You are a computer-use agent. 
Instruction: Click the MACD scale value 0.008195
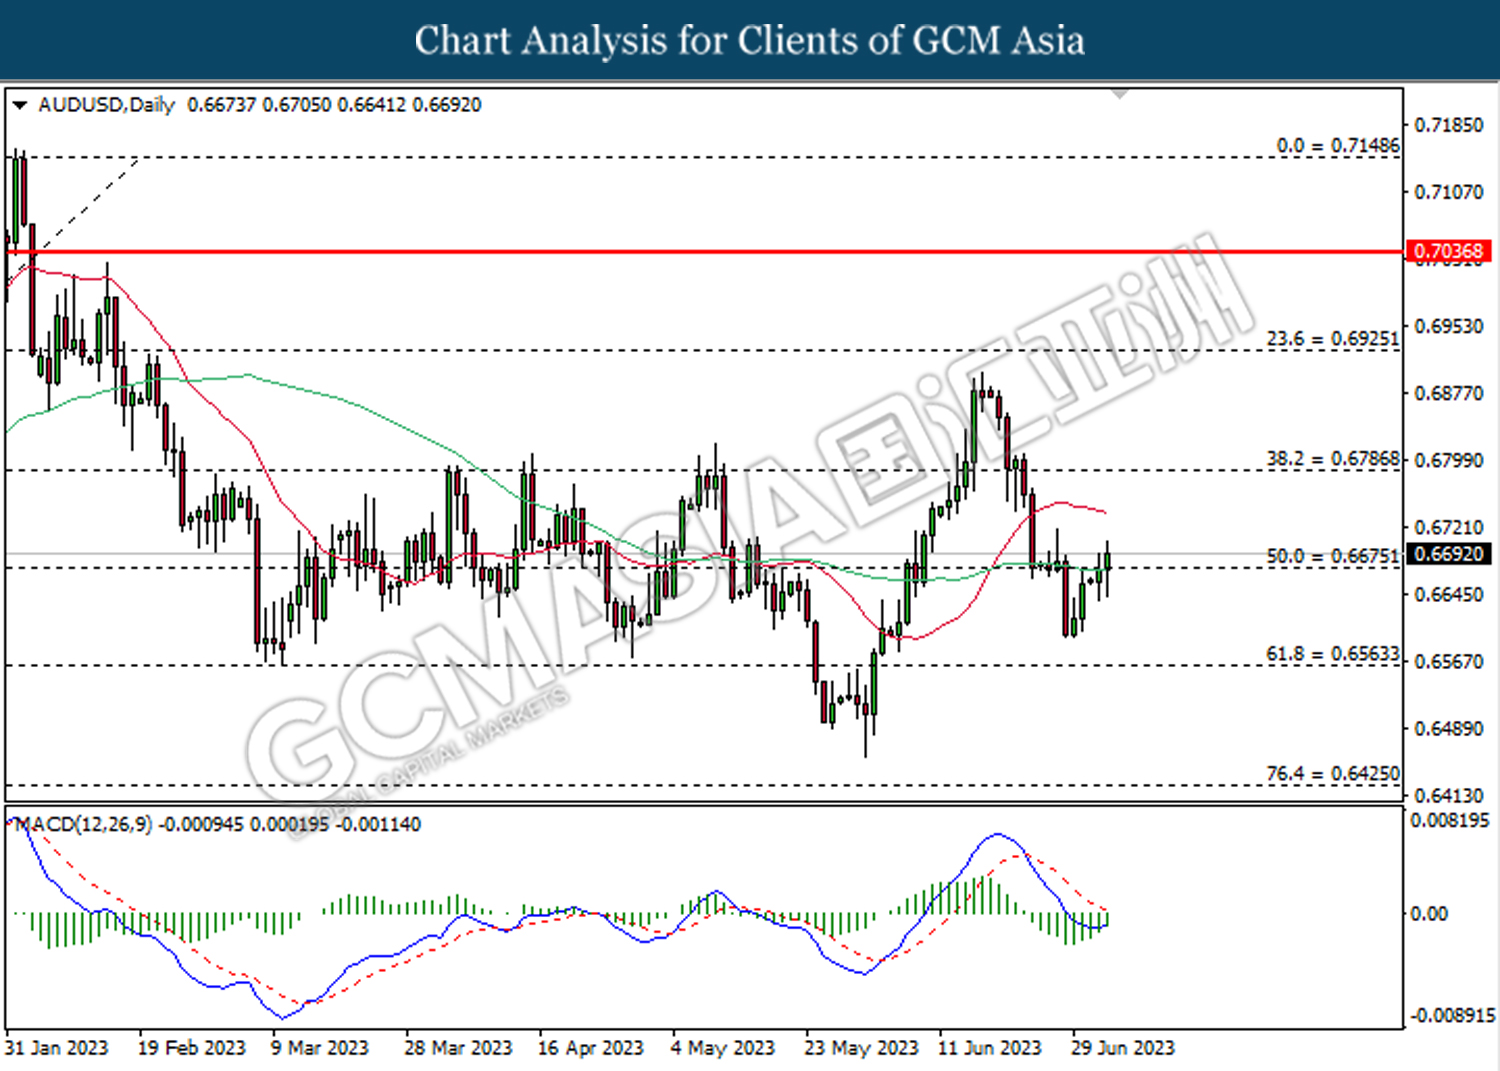click(x=1449, y=820)
